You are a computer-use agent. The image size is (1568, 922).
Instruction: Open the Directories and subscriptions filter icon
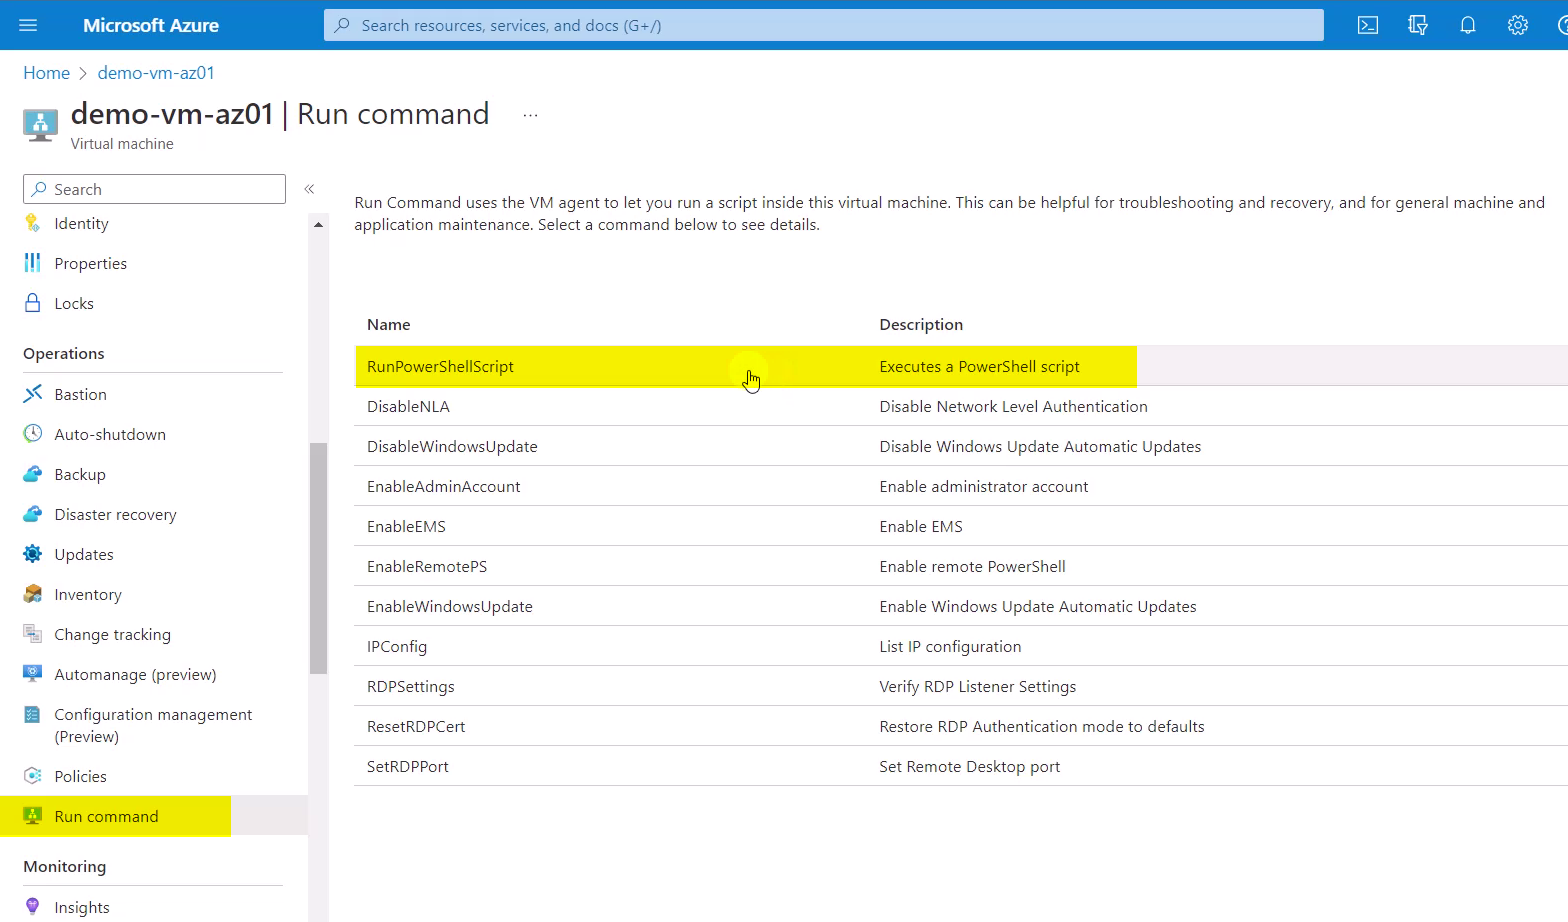(1418, 25)
